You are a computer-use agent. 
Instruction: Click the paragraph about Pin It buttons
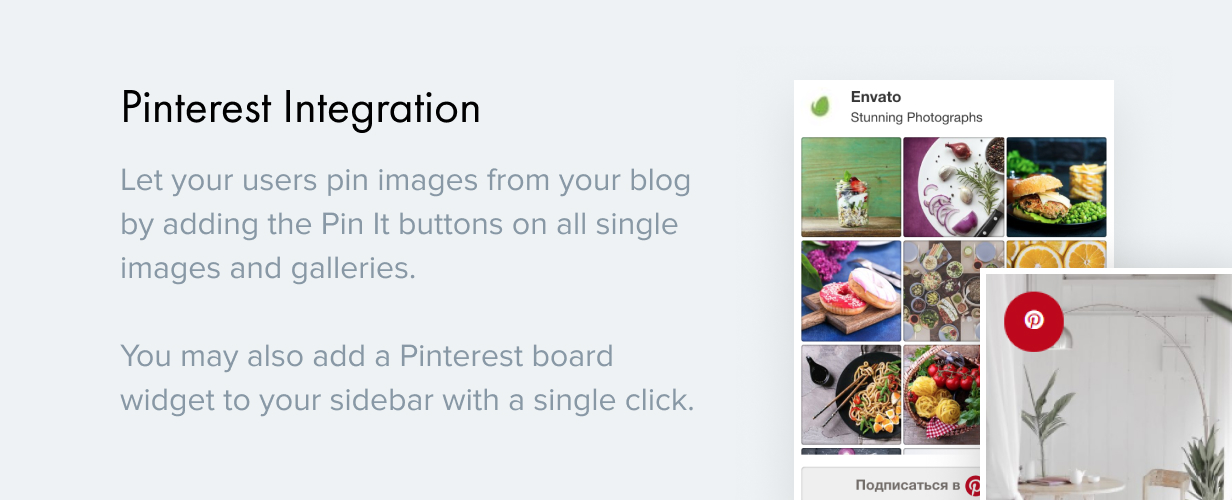[x=405, y=225]
